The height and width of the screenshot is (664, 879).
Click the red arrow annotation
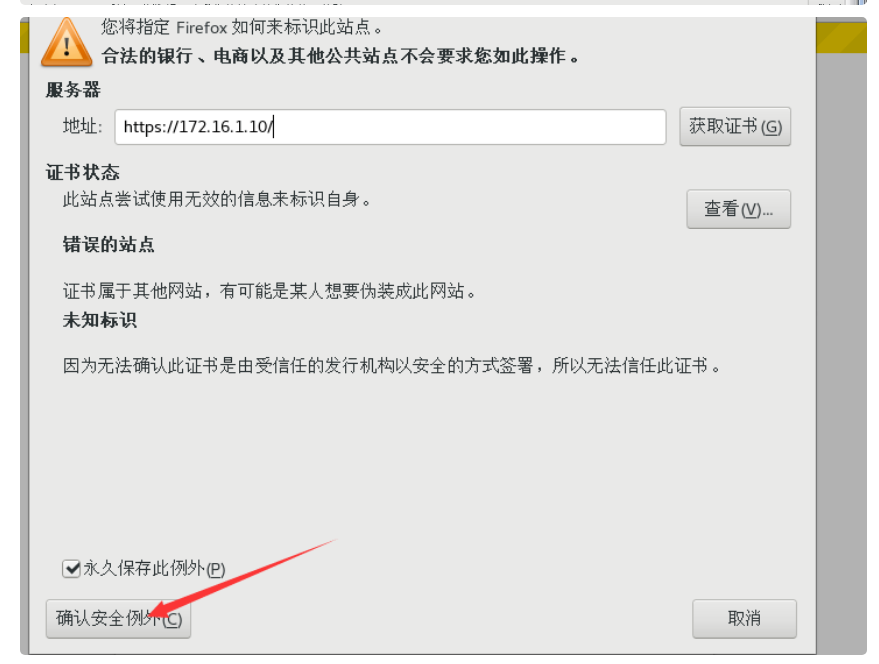point(243,578)
